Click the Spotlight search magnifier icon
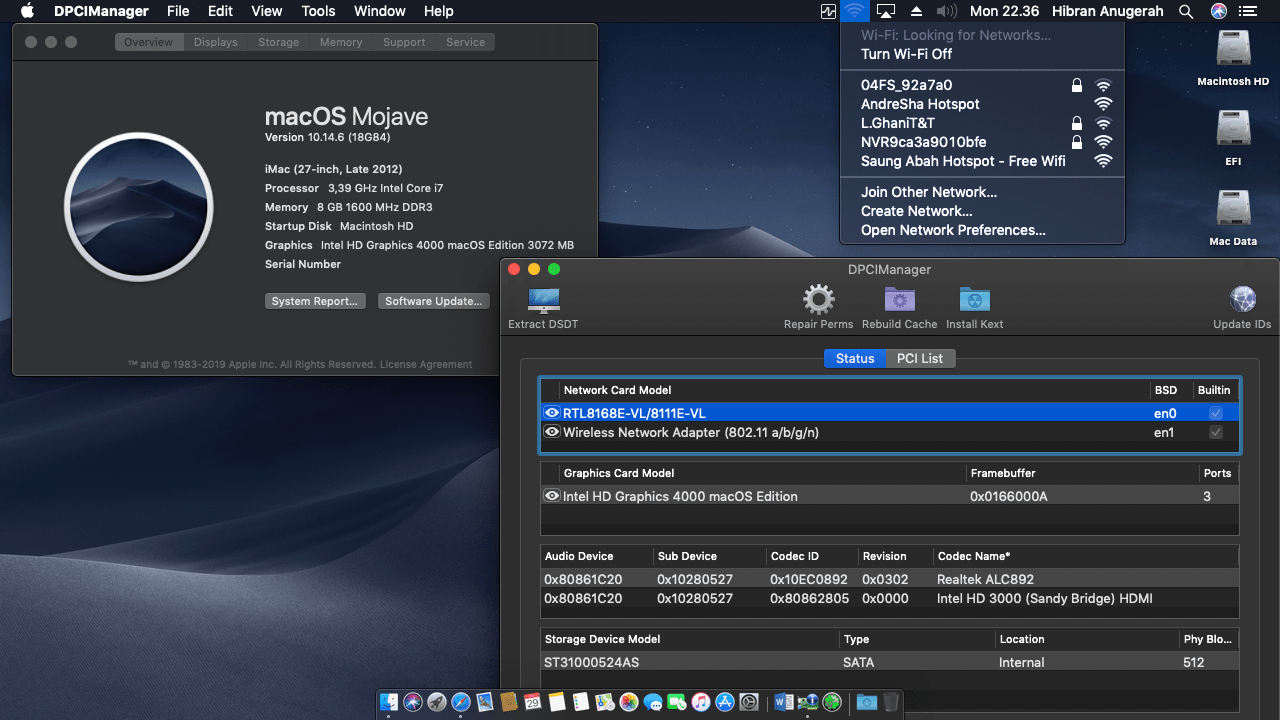Screen dimensions: 1280x720 click(1186, 11)
